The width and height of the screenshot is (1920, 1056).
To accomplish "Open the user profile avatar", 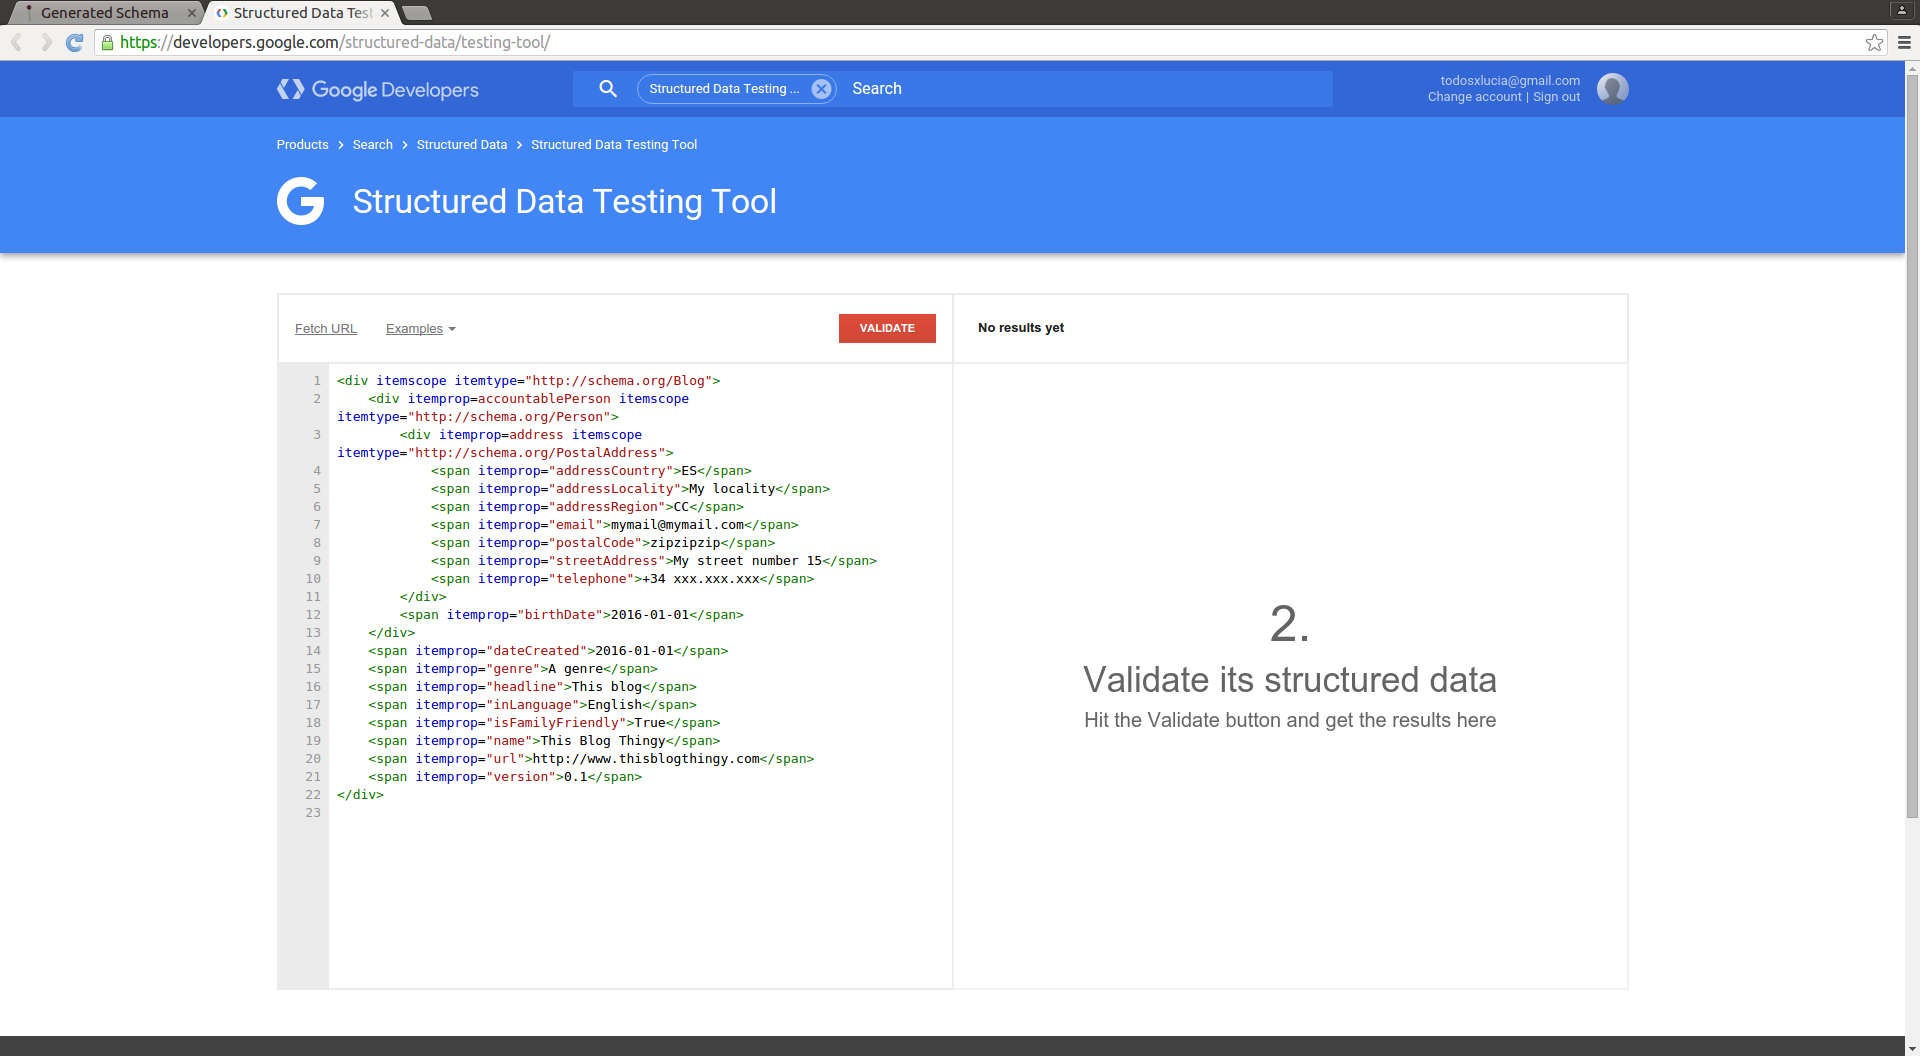I will [x=1612, y=89].
